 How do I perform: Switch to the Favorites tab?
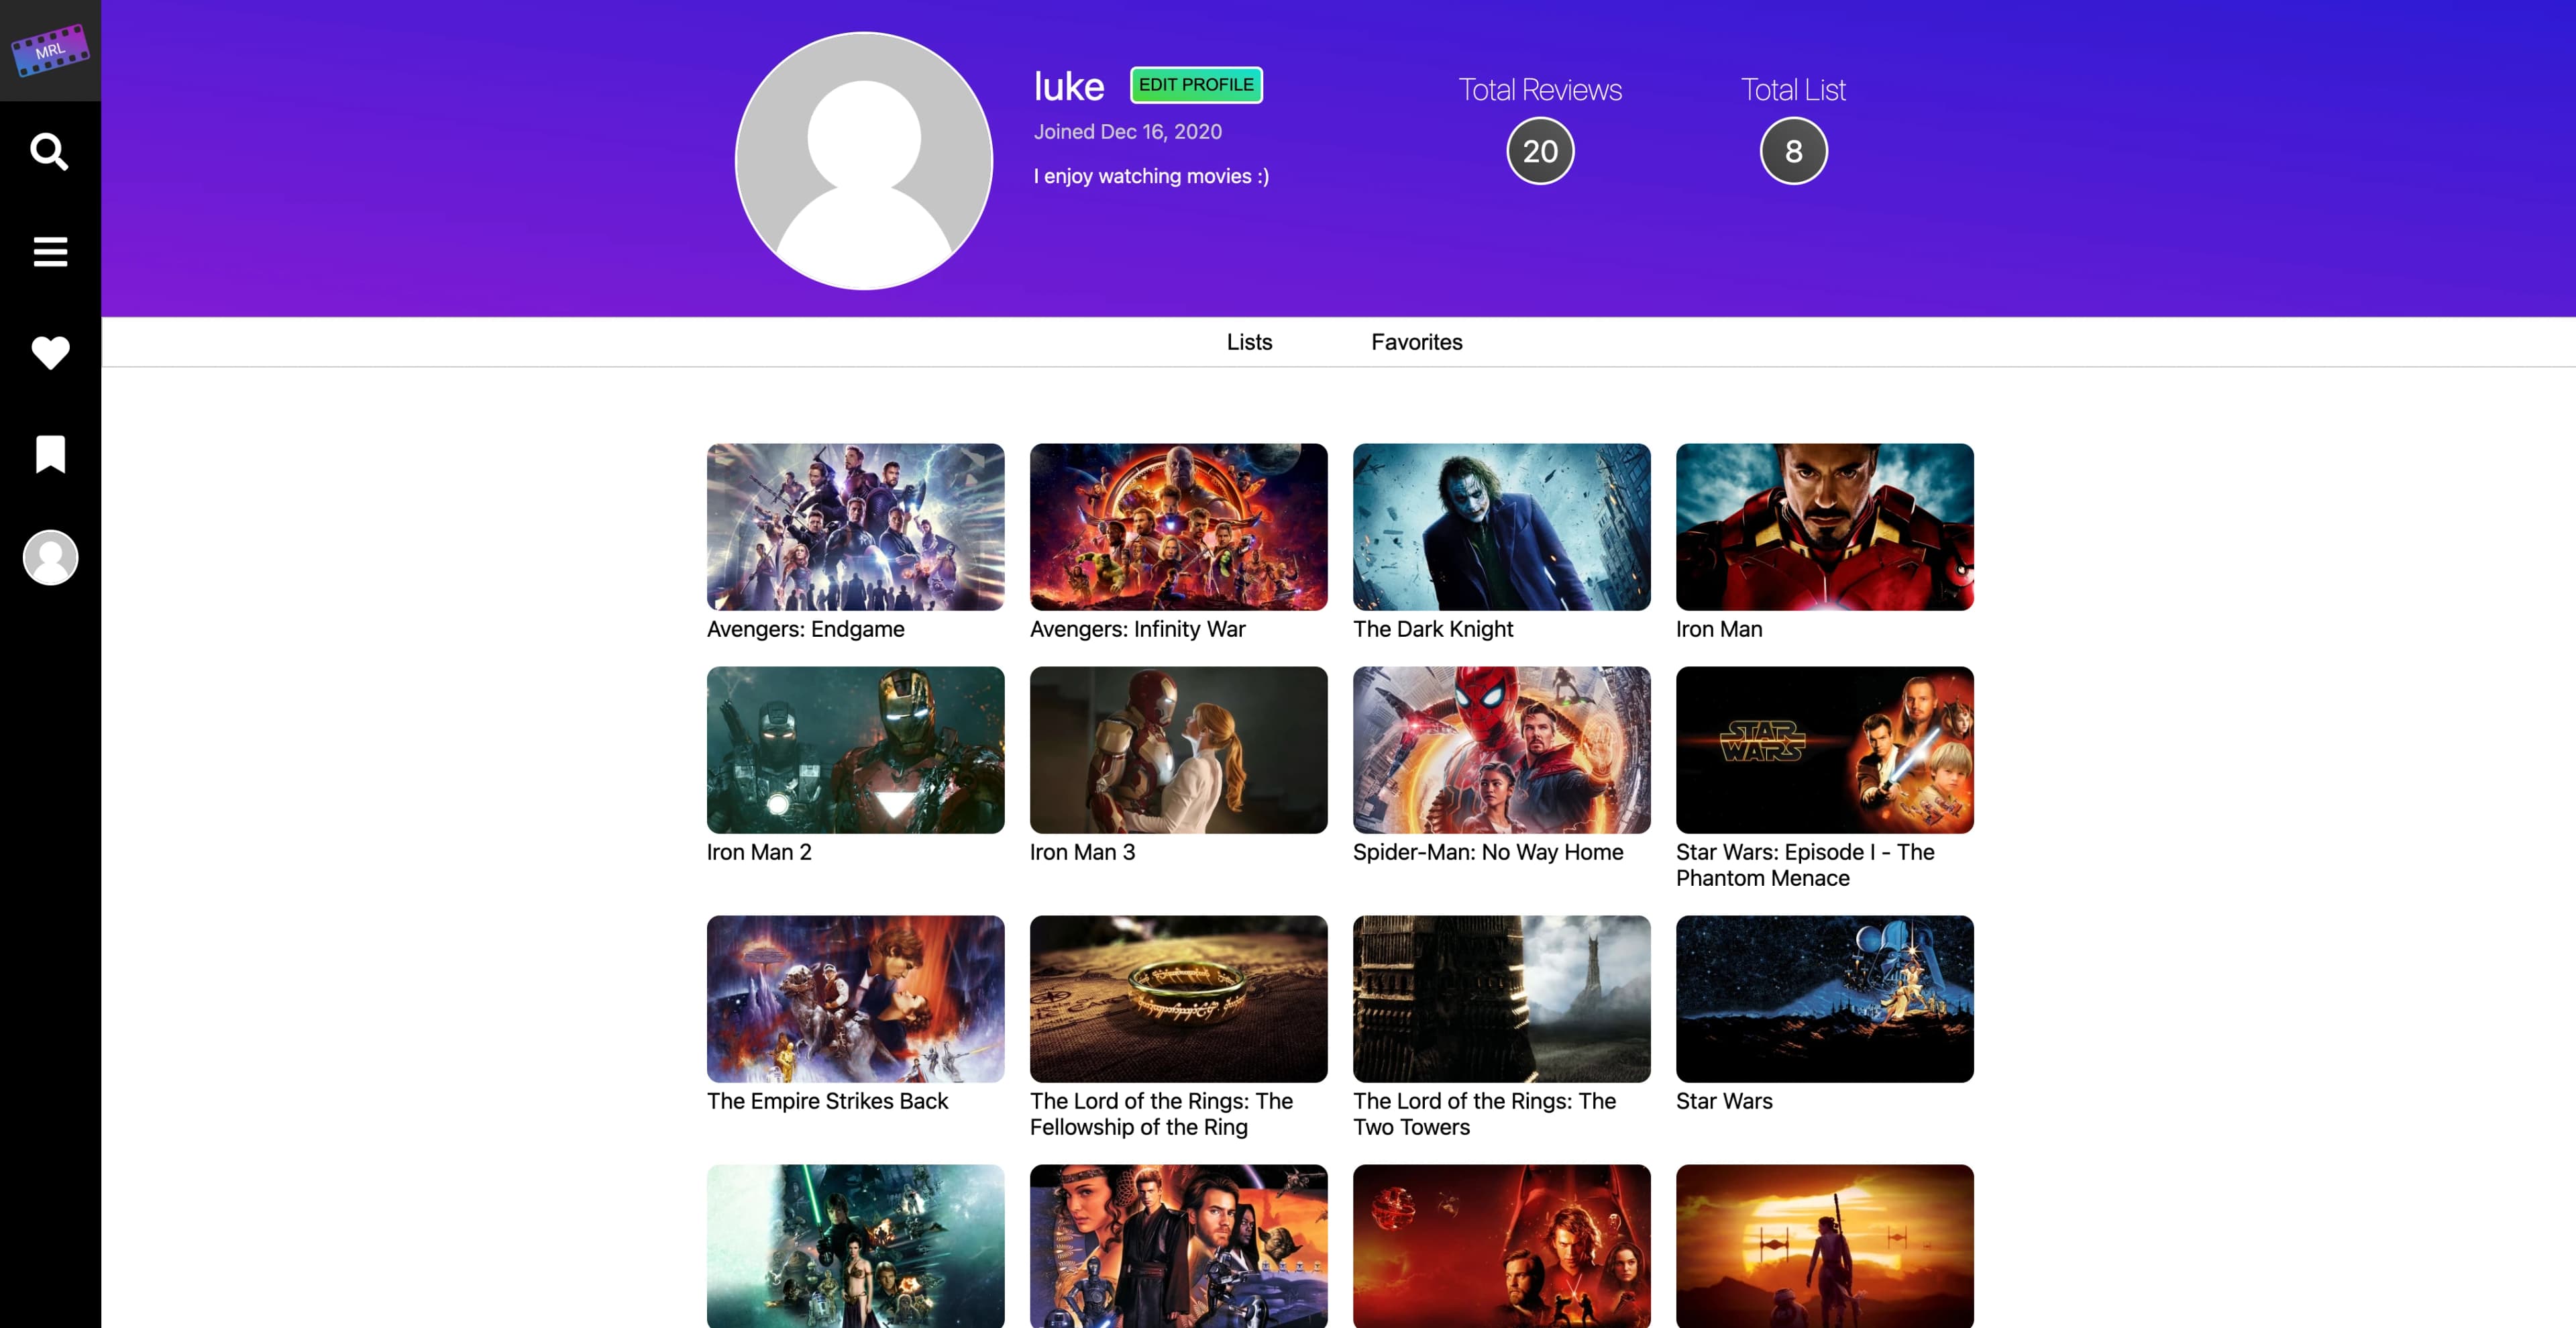pyautogui.click(x=1416, y=342)
